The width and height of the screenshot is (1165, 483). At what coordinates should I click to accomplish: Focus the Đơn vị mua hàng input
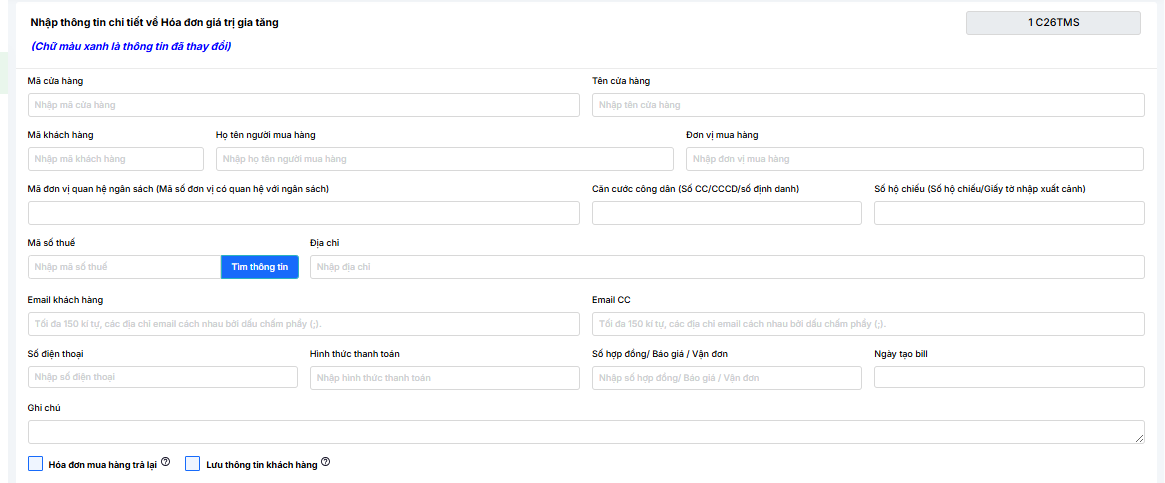click(x=914, y=159)
